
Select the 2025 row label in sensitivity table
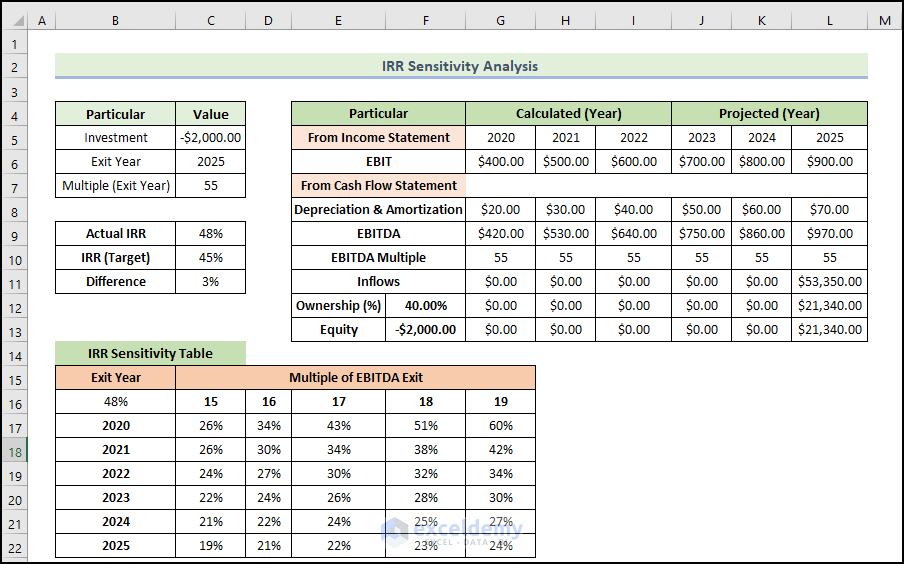[x=115, y=546]
